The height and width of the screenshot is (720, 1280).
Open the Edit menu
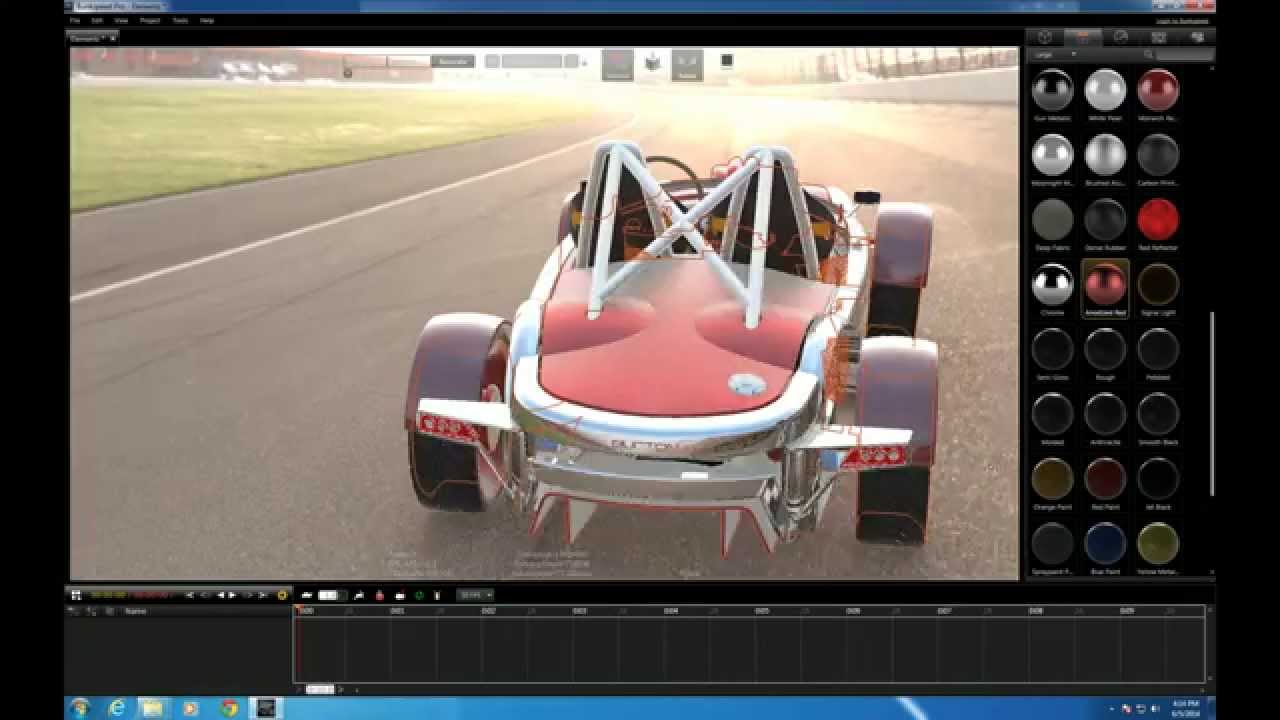coord(97,20)
